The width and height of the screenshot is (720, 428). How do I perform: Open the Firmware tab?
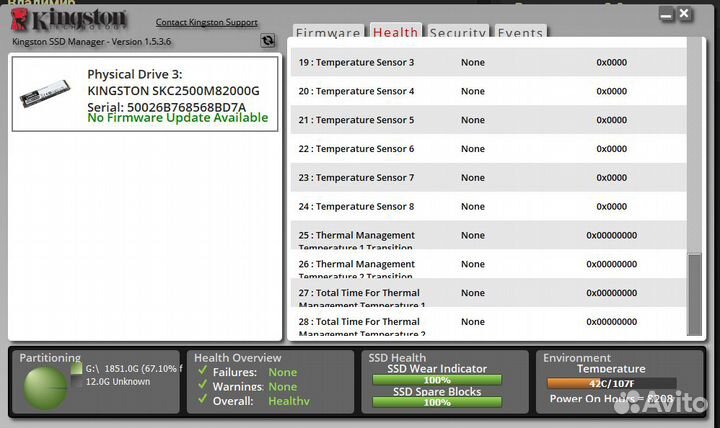(328, 33)
